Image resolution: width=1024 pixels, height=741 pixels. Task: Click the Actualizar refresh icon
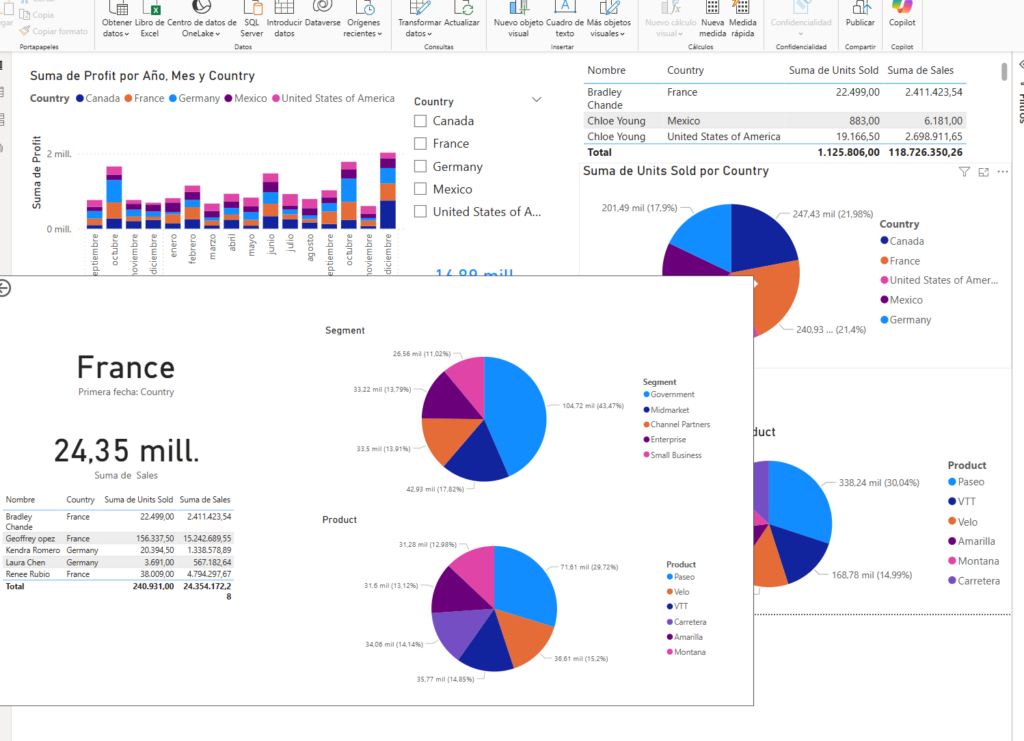[462, 8]
